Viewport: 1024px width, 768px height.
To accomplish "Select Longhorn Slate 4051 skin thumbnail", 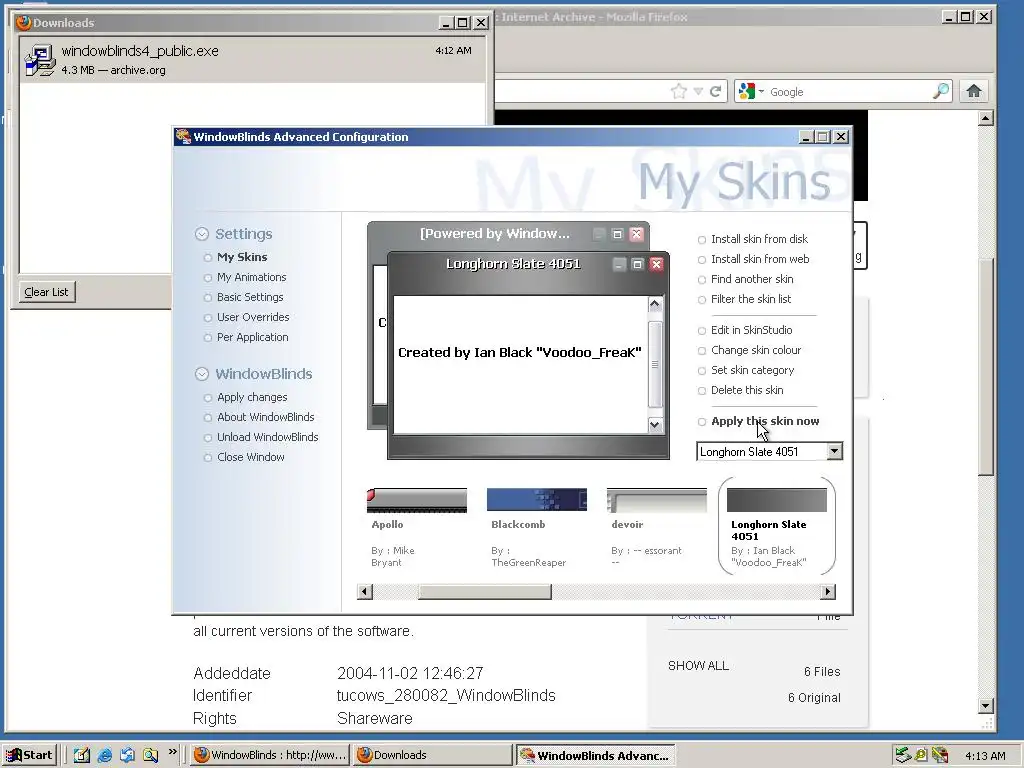I will coord(776,500).
